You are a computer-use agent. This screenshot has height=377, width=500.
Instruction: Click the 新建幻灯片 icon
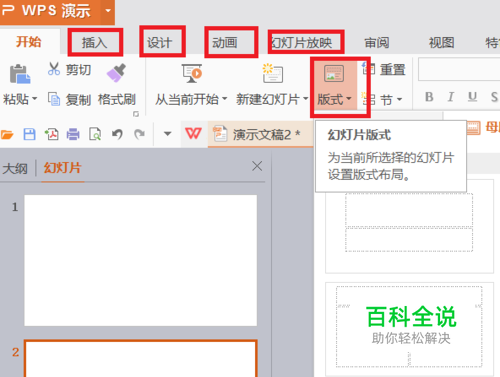[x=273, y=73]
